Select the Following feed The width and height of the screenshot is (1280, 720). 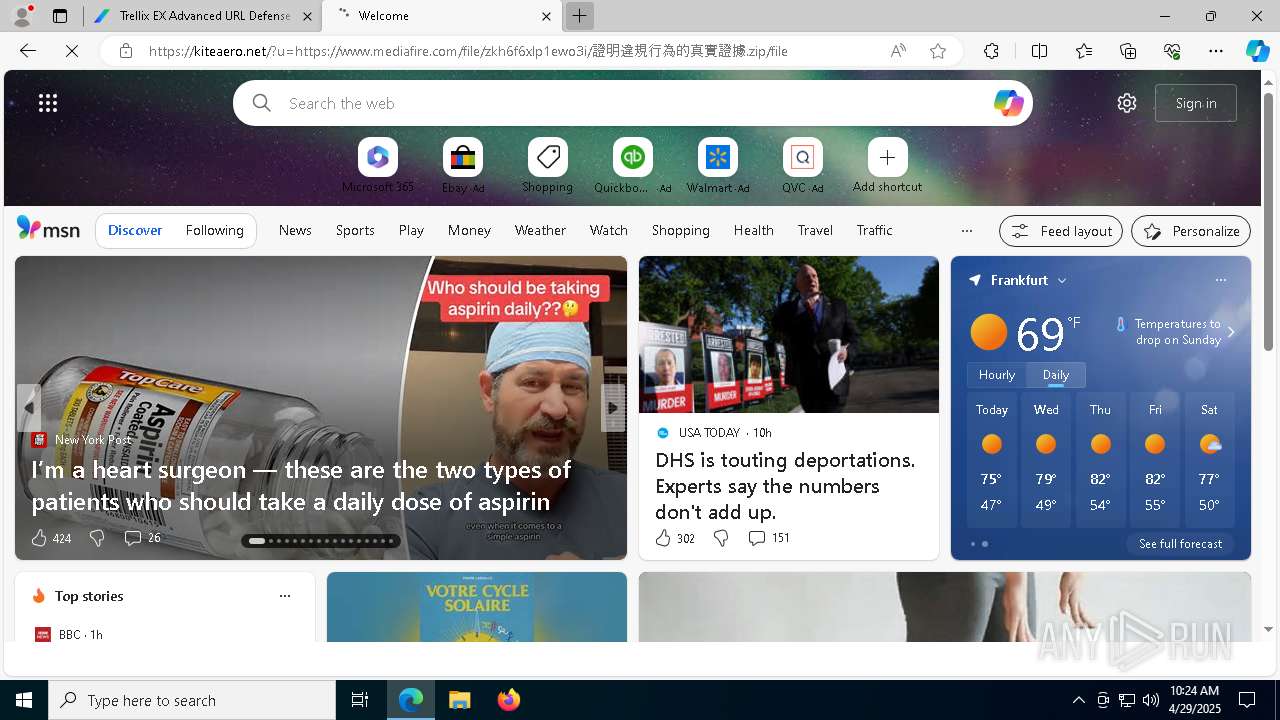(x=214, y=230)
